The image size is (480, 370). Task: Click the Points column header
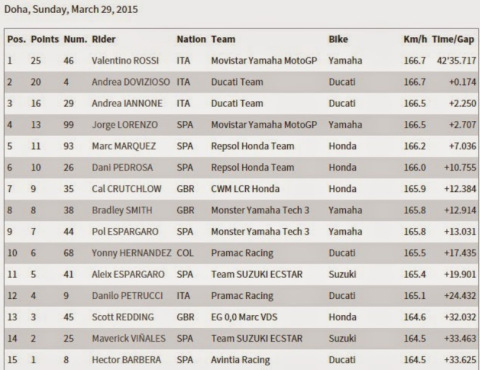45,39
